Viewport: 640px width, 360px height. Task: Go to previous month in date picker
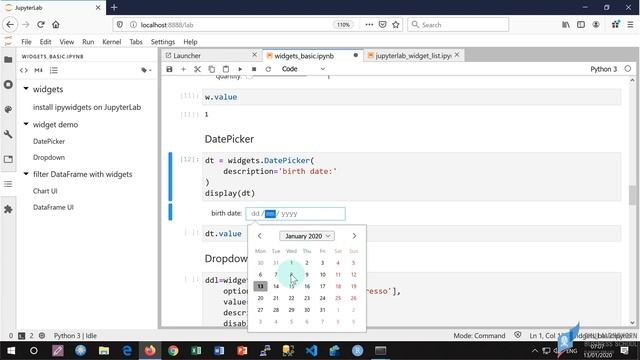click(x=260, y=236)
